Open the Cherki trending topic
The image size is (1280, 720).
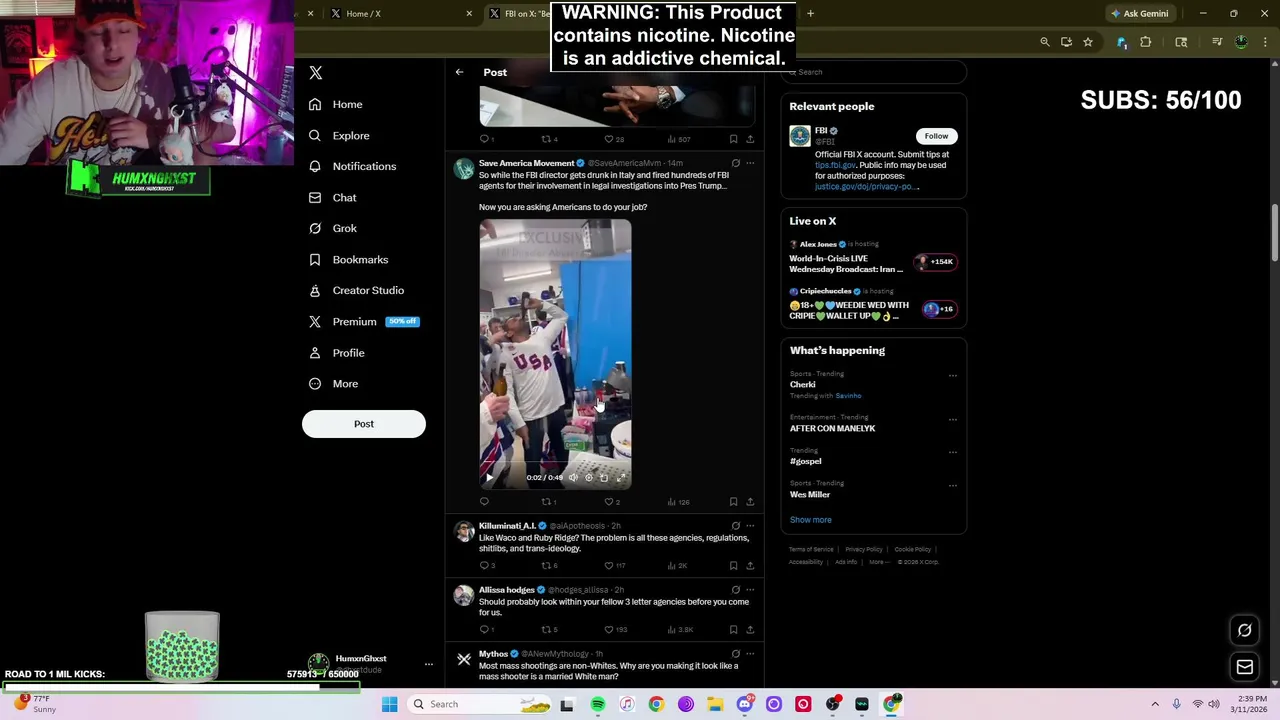(803, 384)
